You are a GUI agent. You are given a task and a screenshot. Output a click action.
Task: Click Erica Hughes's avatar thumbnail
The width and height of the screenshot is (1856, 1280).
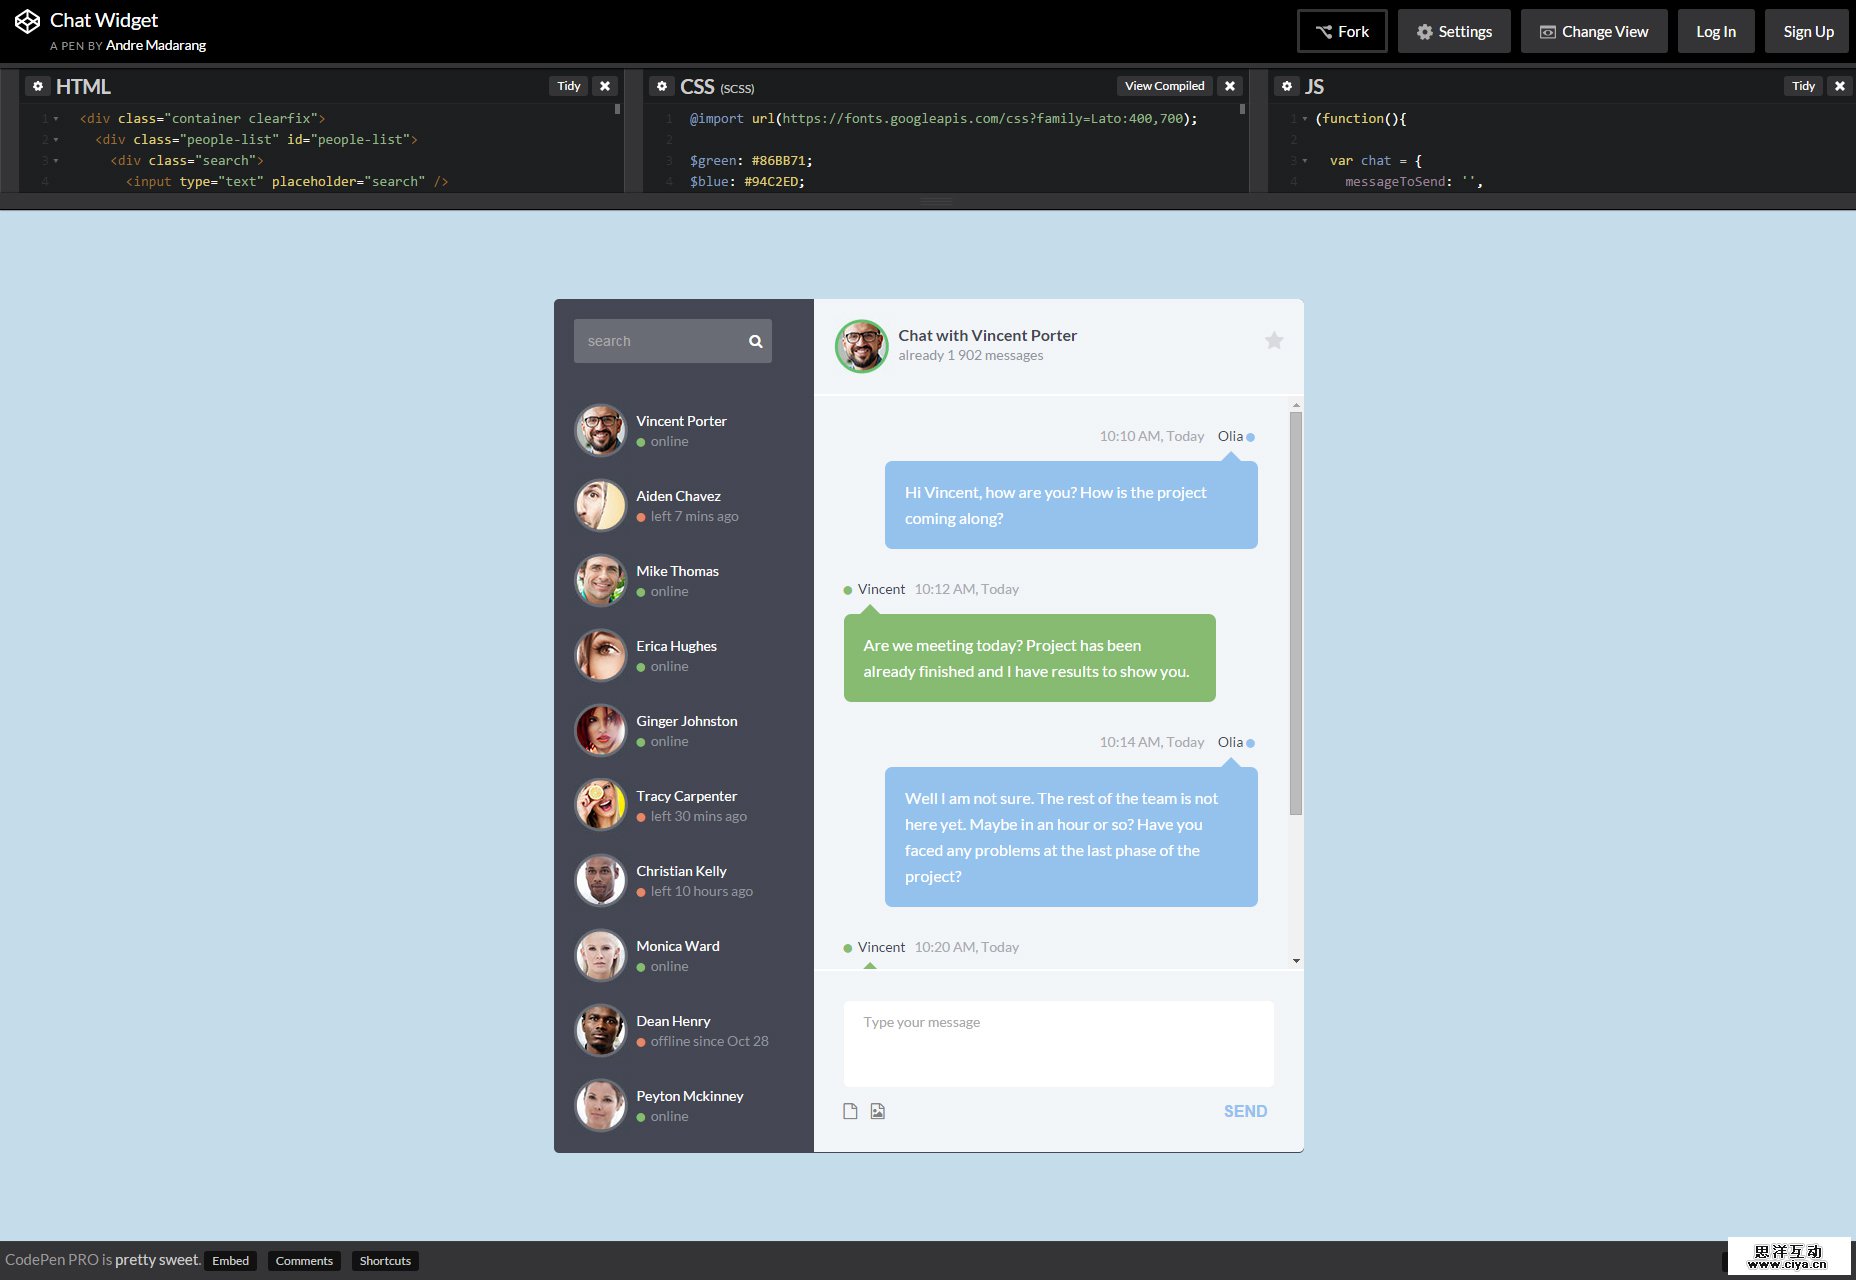tap(600, 655)
